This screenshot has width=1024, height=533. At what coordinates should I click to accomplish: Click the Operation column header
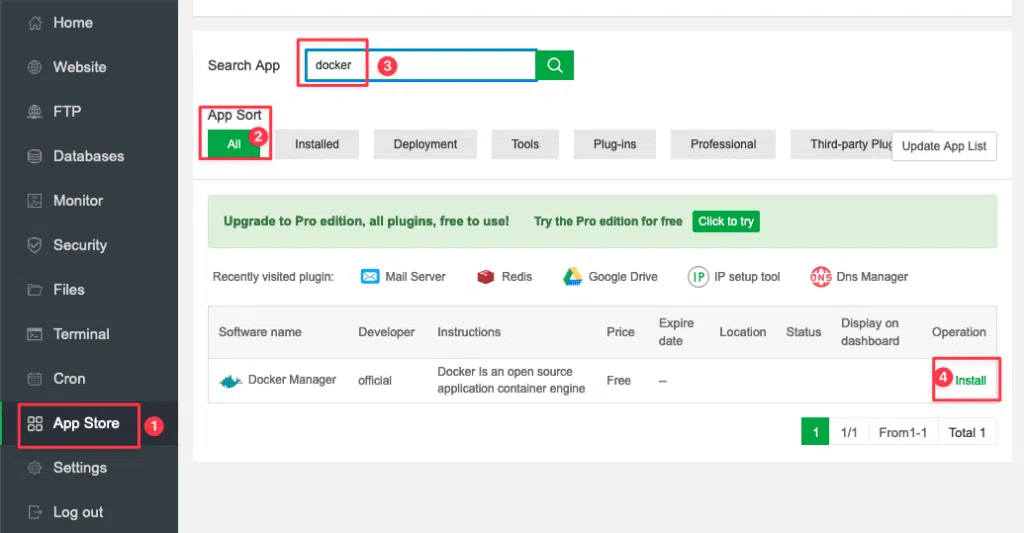tap(959, 332)
